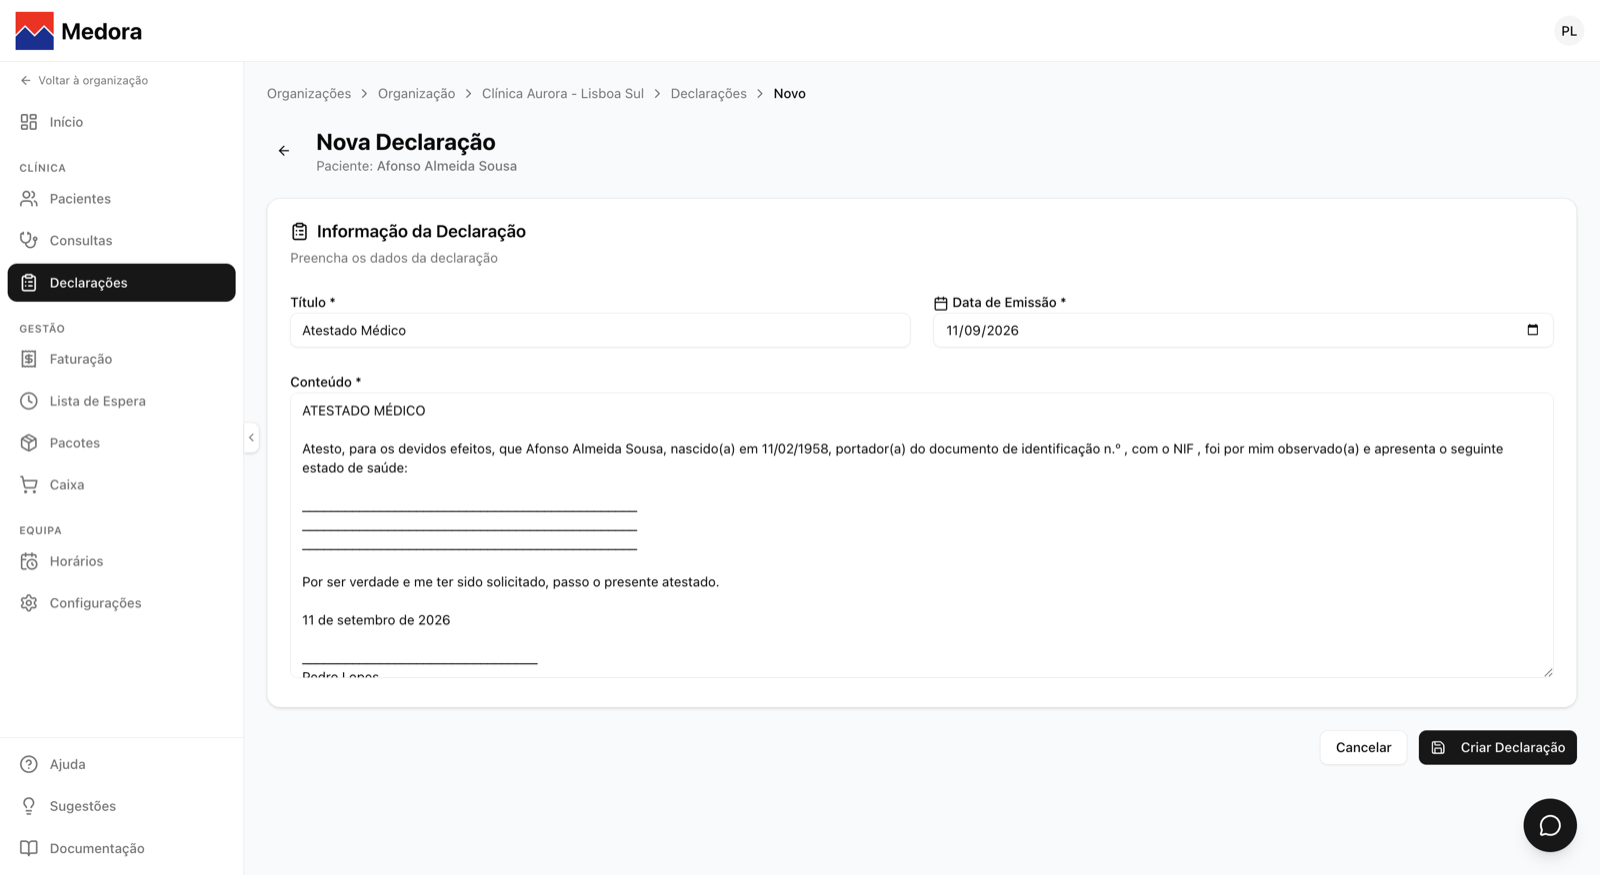
Task: Open Pacotes in the sidebar
Action: [x=122, y=443]
